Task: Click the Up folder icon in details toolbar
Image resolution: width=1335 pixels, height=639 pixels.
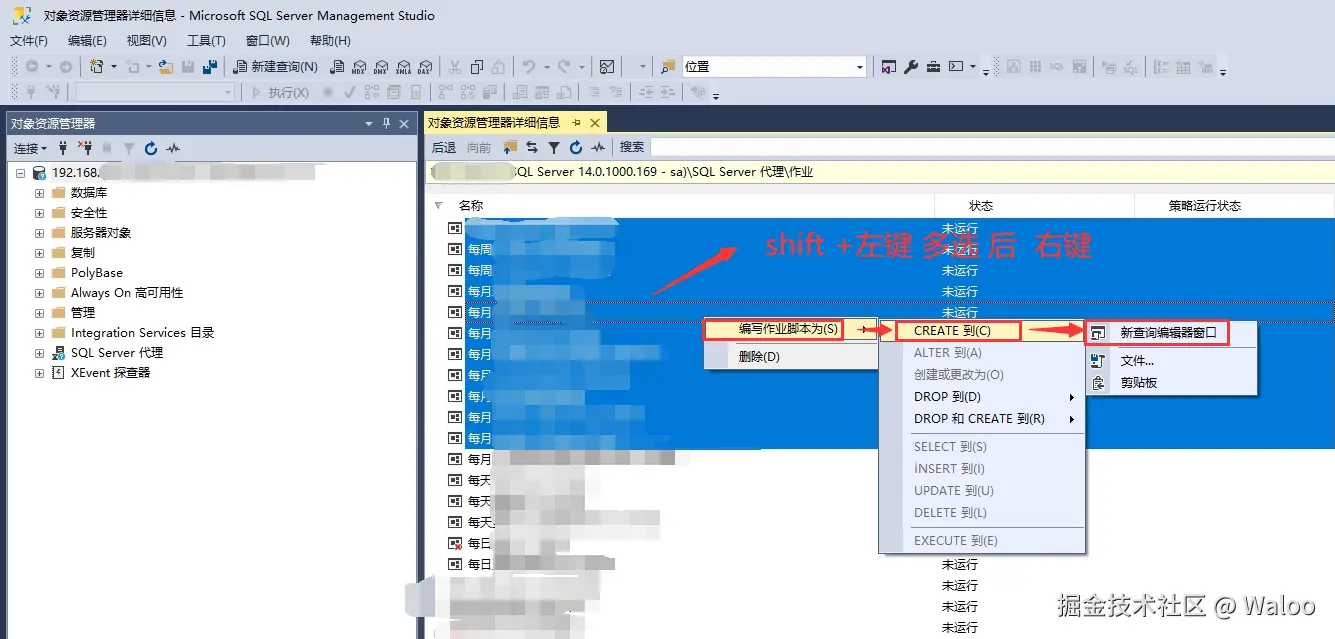Action: click(510, 147)
